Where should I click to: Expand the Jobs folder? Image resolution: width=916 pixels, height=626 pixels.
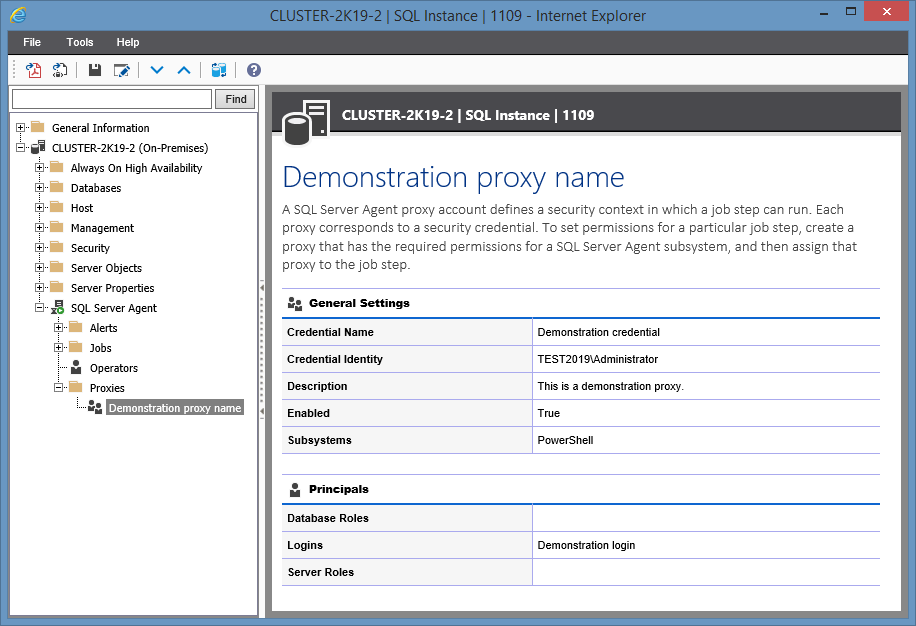pos(59,348)
